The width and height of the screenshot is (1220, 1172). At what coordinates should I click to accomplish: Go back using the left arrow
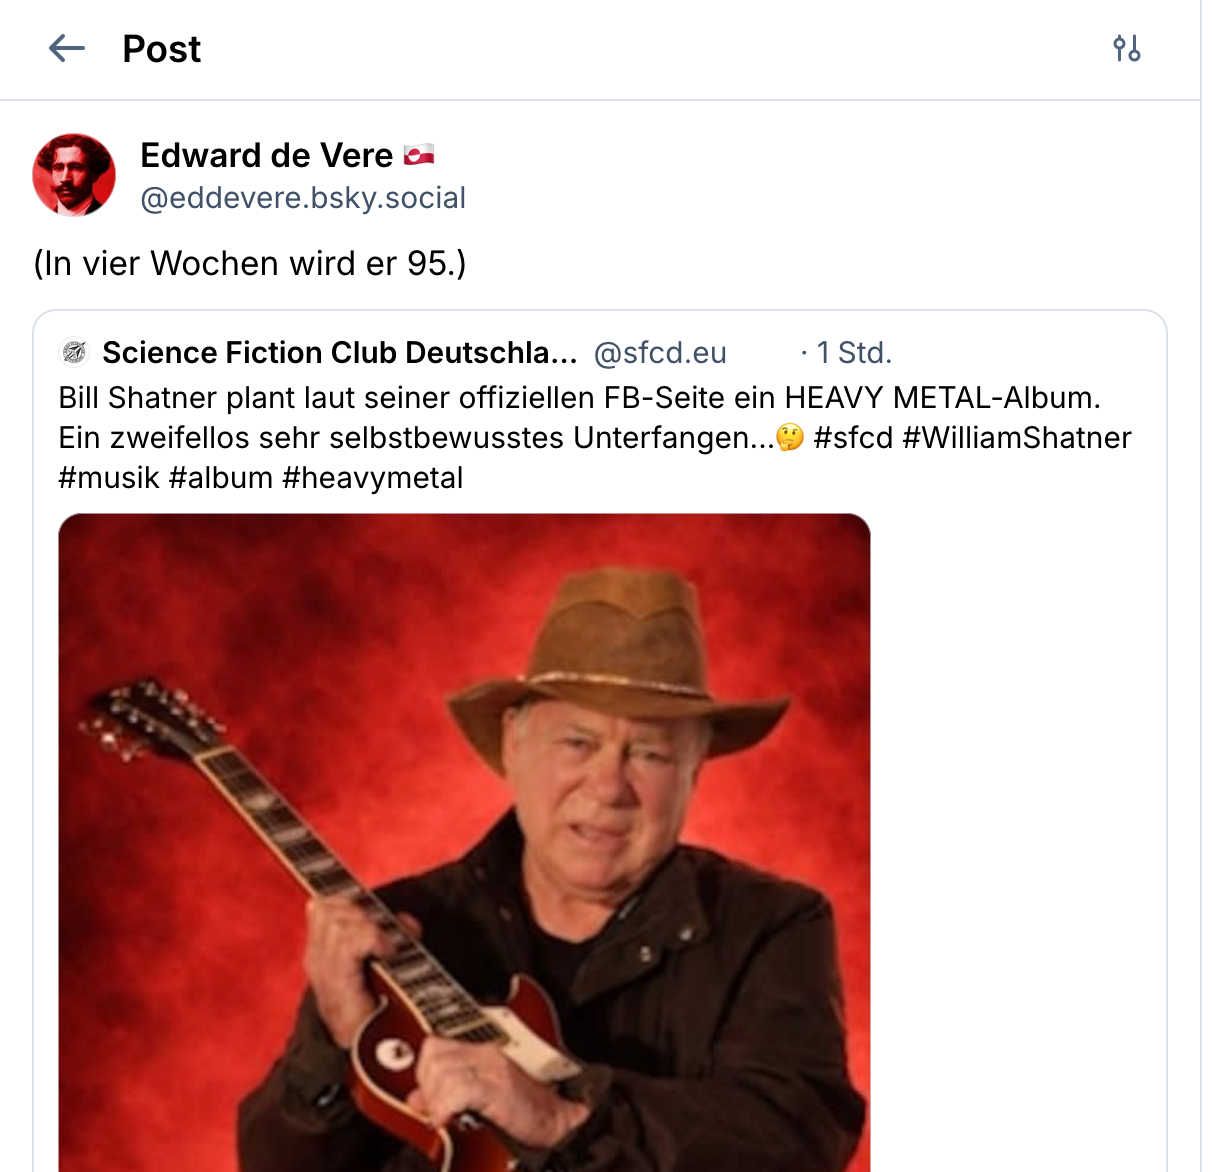coord(67,48)
